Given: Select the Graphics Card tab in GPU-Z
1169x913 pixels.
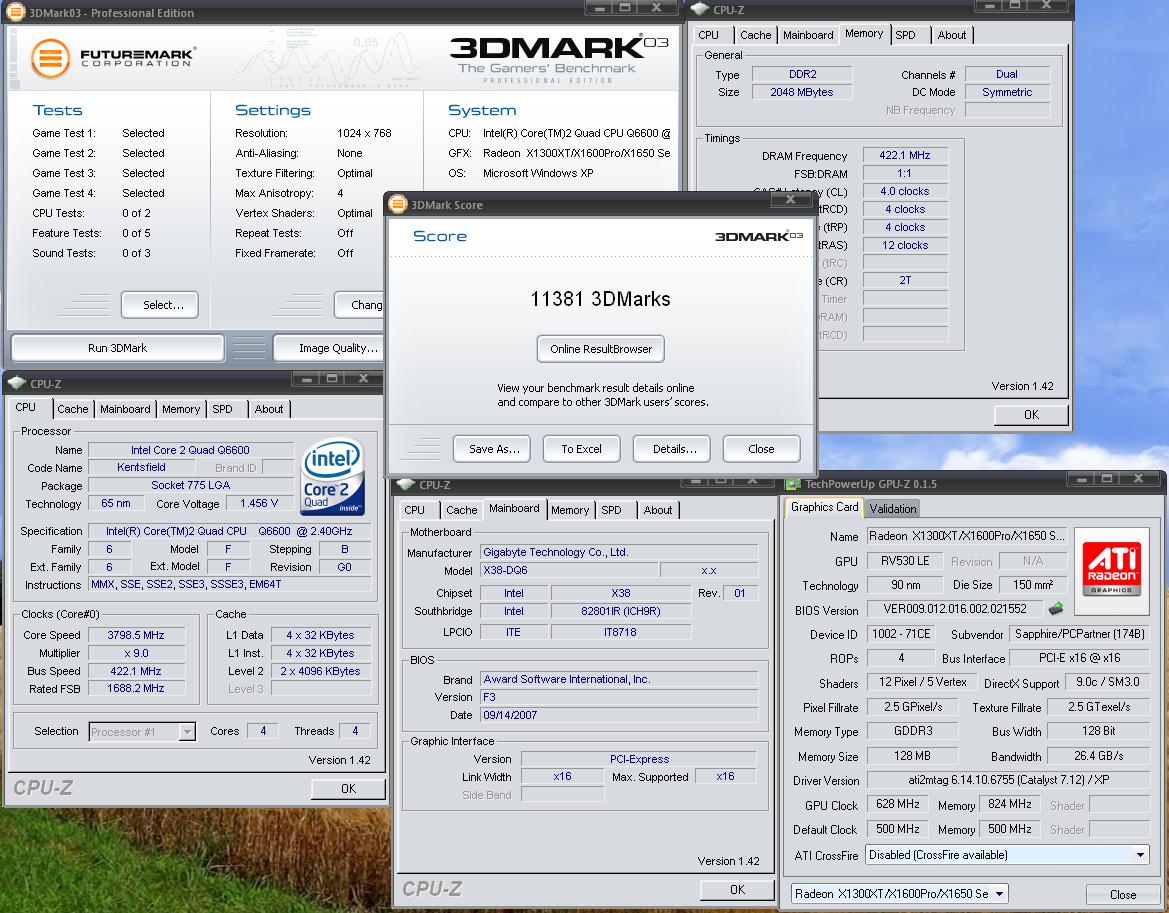Looking at the screenshot, I should click(x=824, y=507).
